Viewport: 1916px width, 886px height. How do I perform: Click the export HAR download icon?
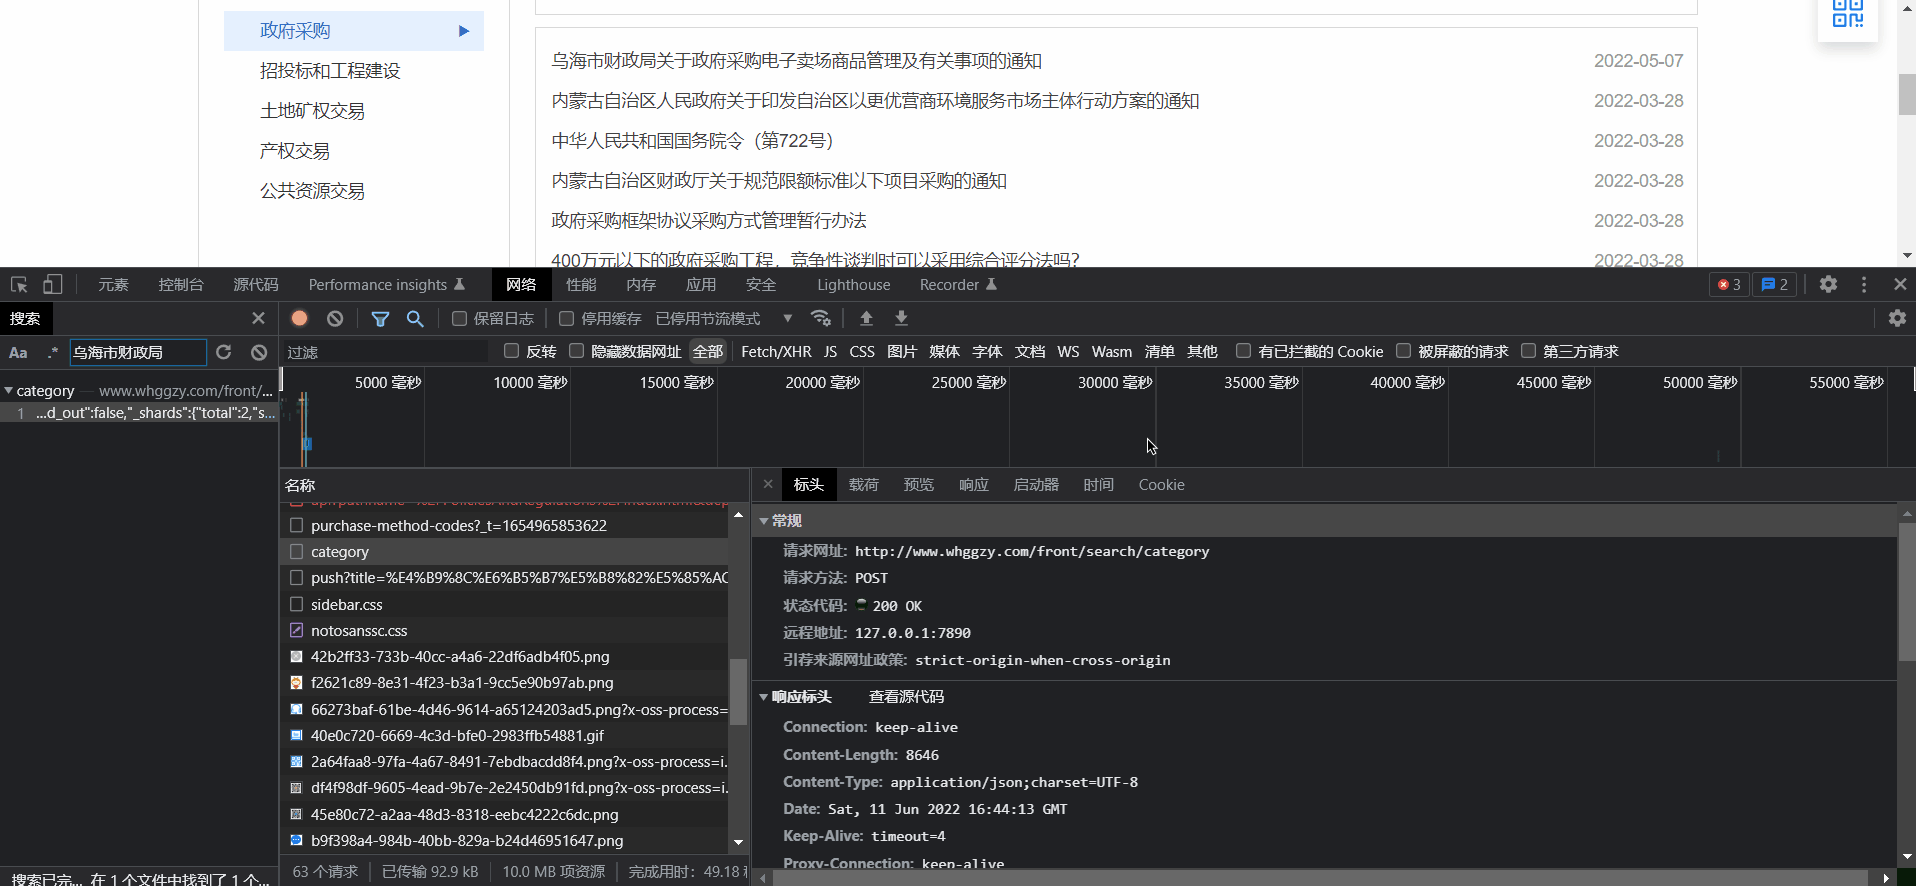tap(901, 318)
